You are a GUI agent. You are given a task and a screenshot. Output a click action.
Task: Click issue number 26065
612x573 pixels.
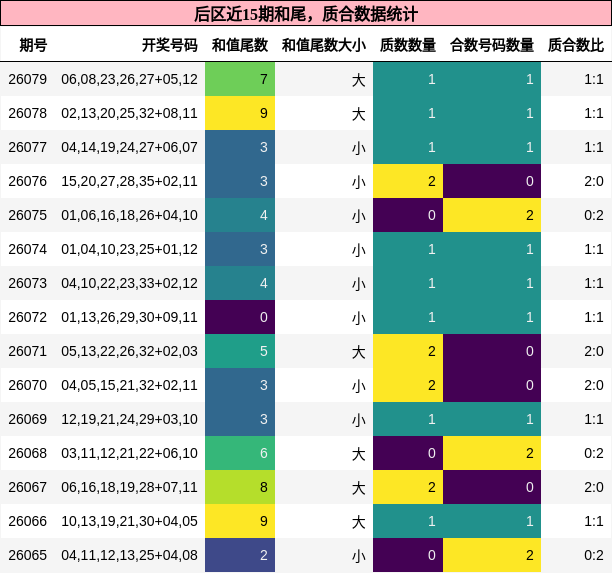[x=27, y=555]
